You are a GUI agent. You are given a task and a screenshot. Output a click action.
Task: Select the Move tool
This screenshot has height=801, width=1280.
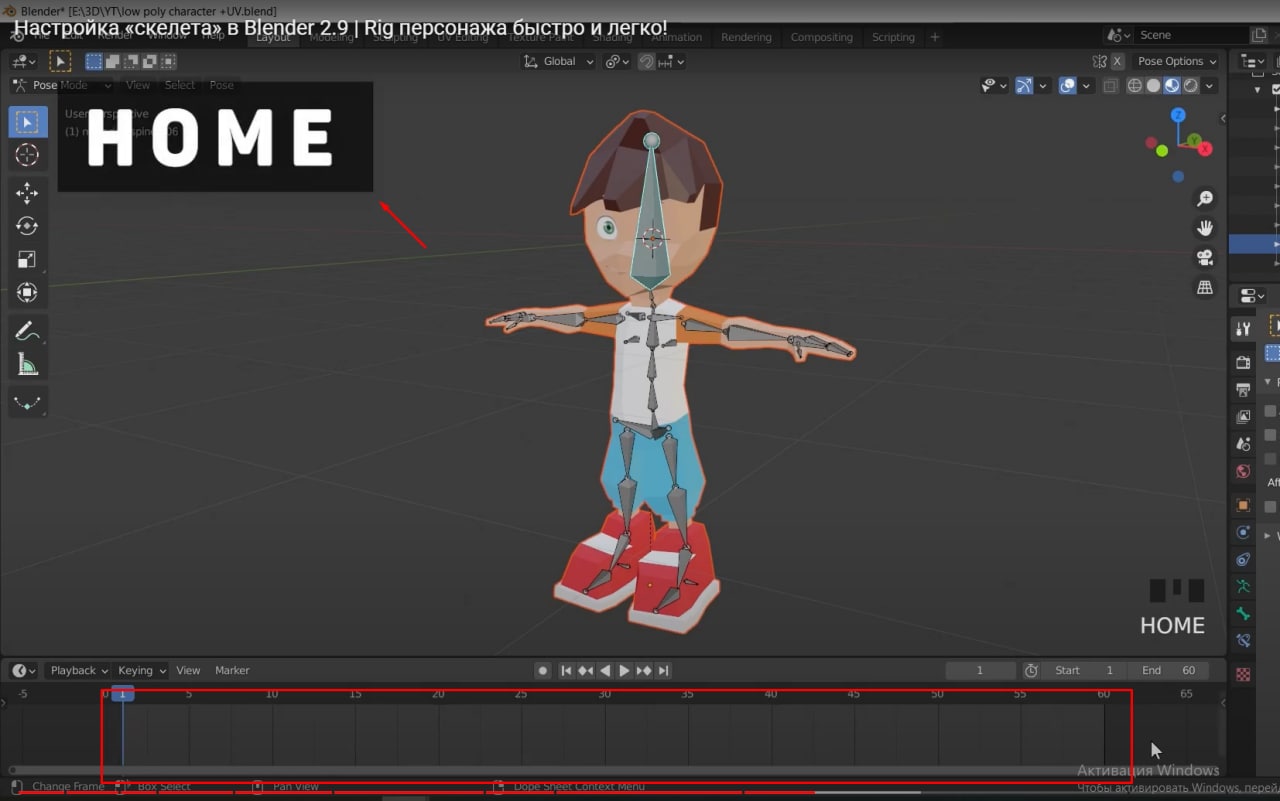tap(27, 192)
